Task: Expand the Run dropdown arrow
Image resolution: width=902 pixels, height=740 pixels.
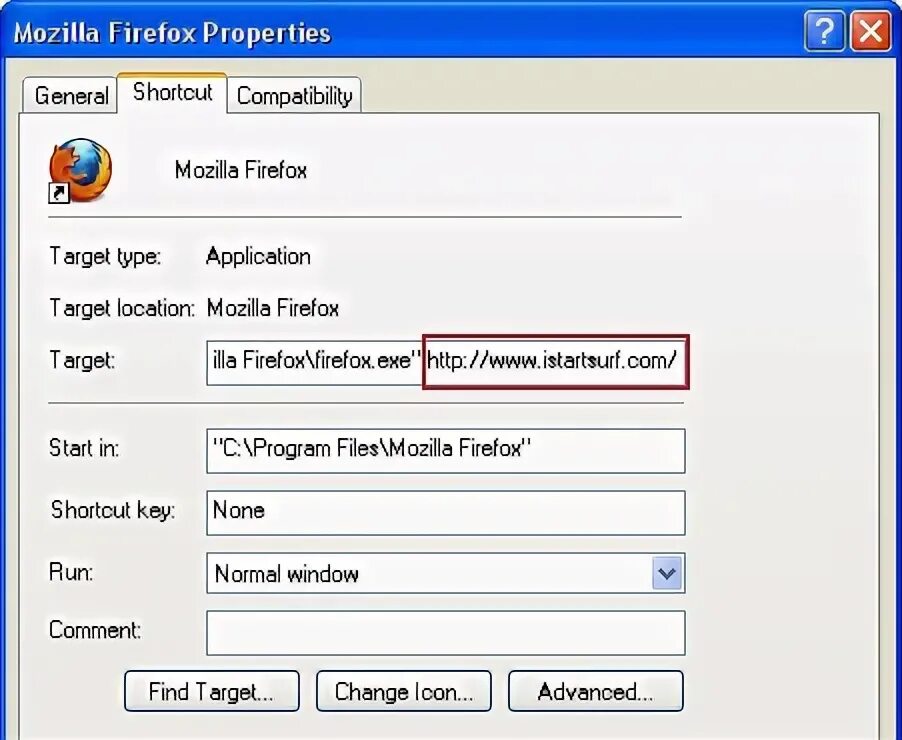Action: (x=667, y=573)
